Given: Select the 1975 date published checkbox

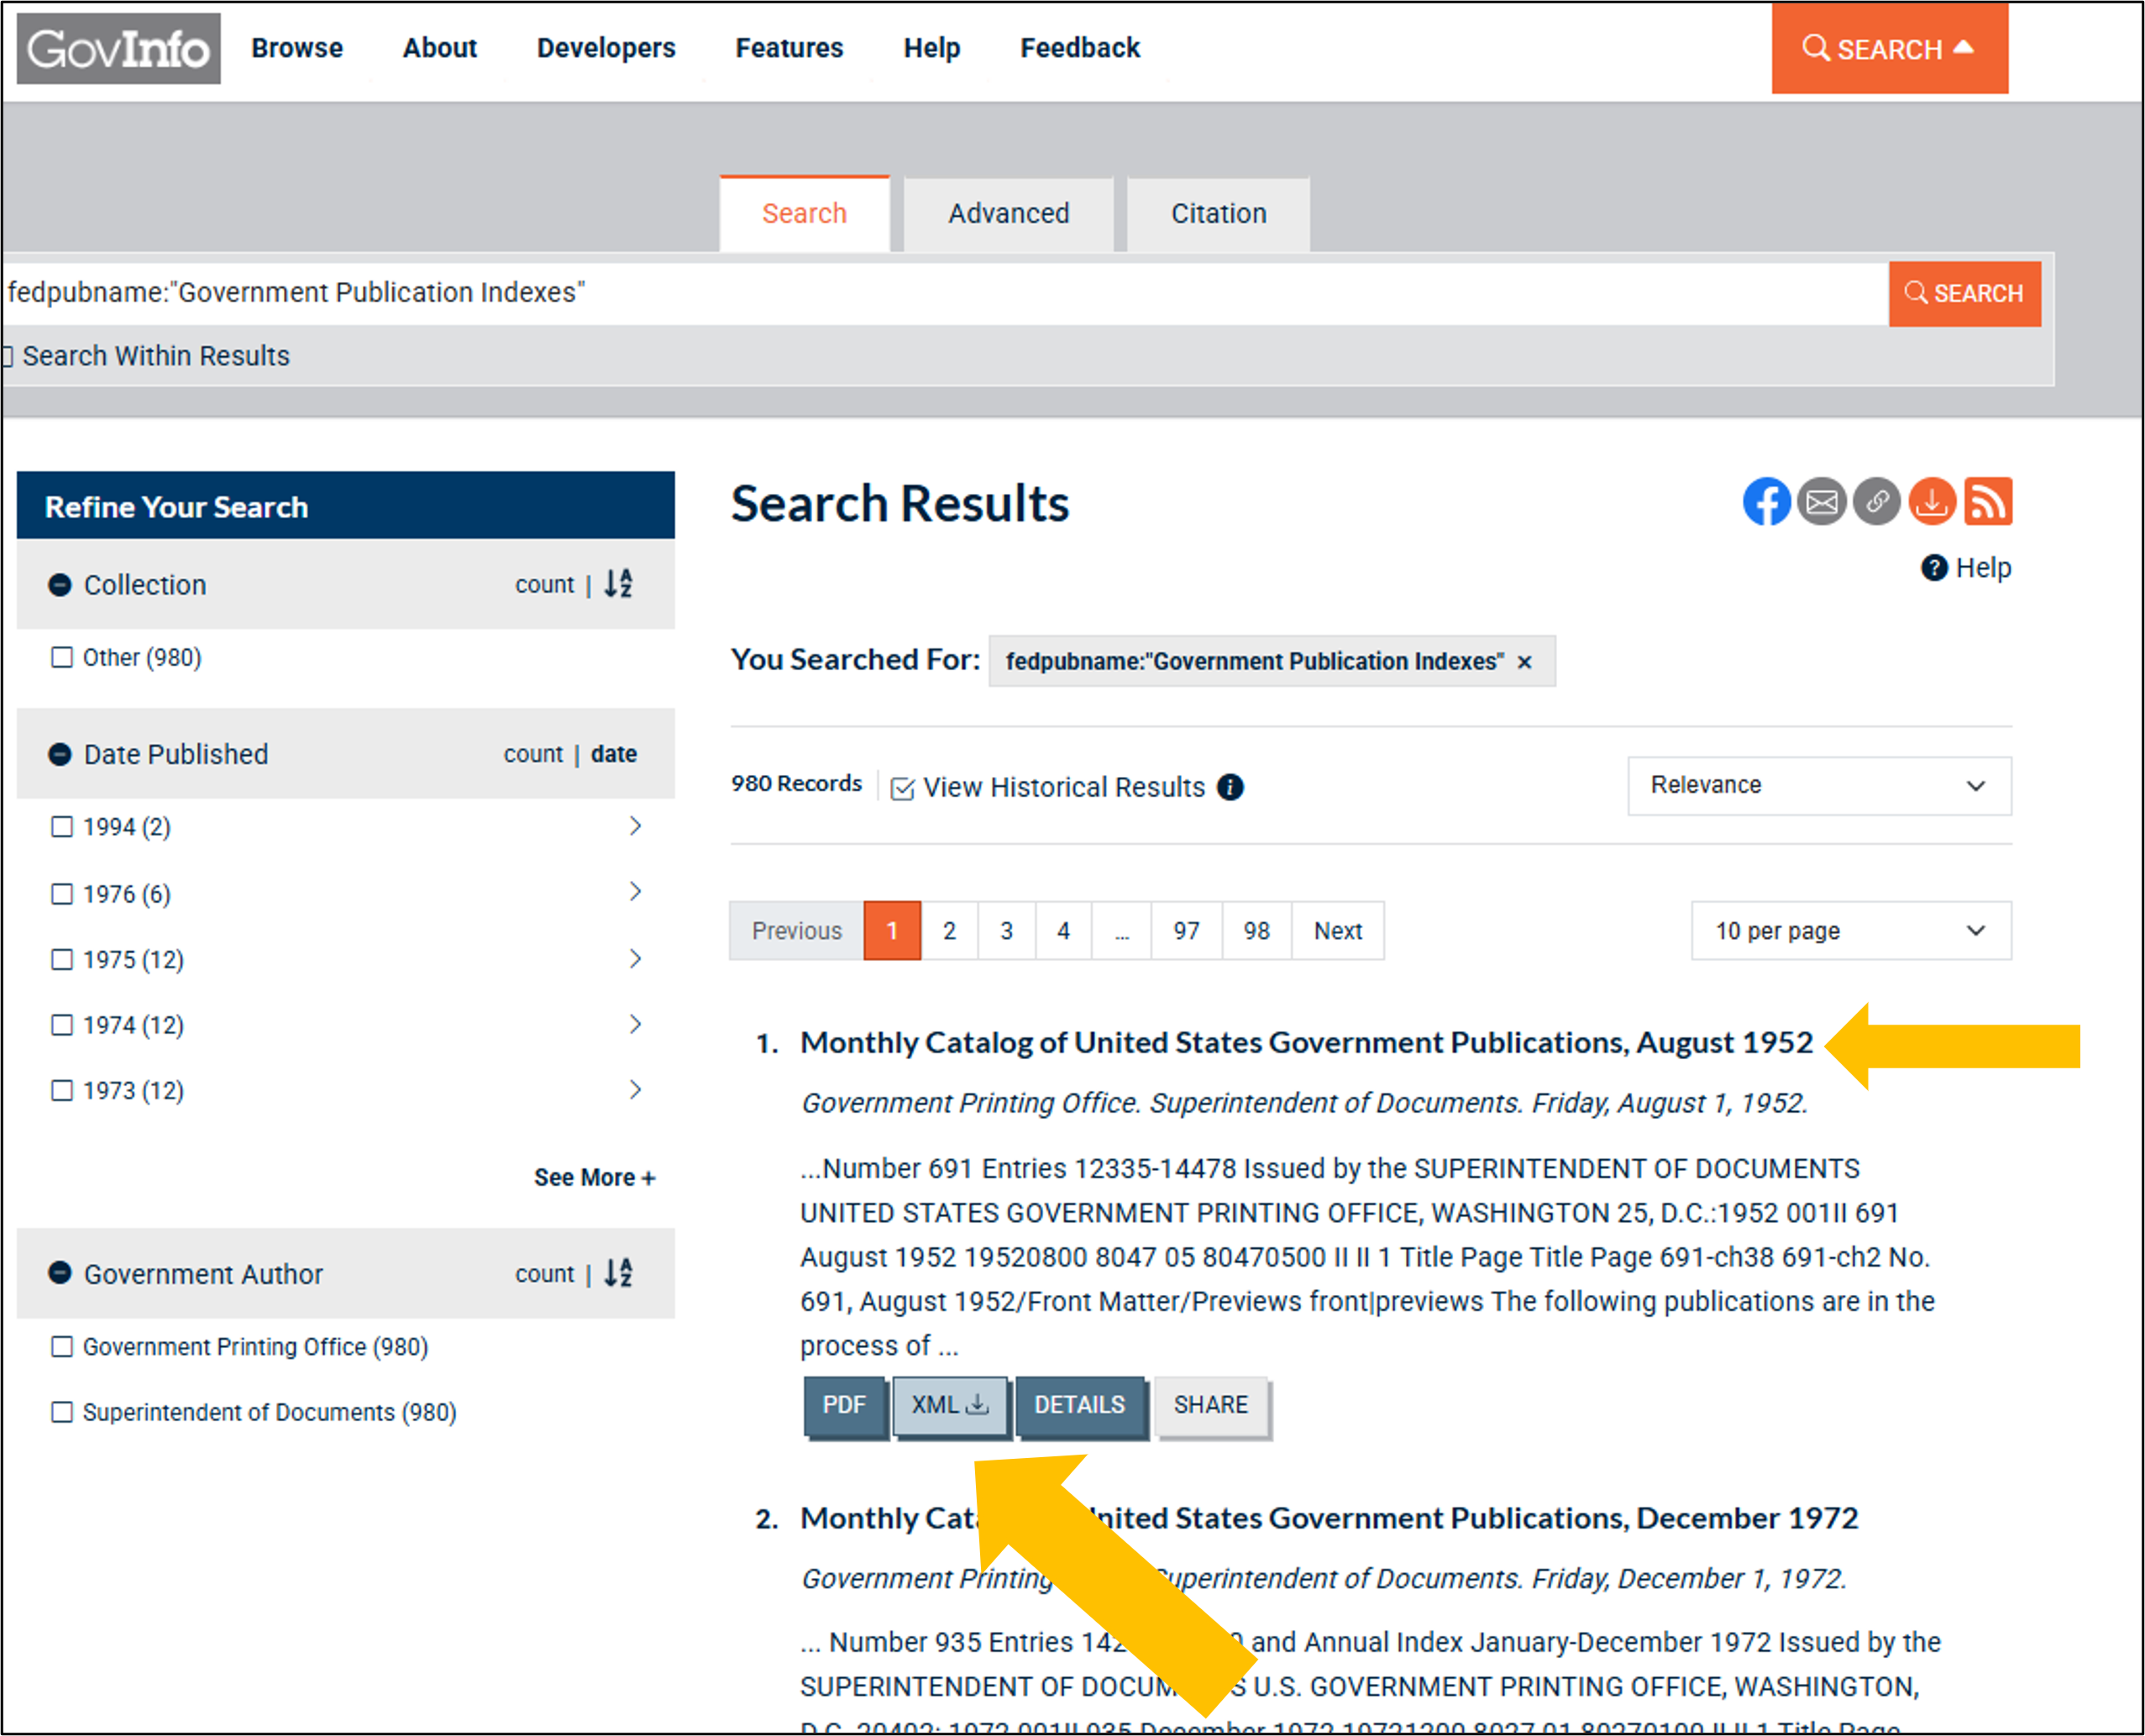Looking at the screenshot, I should [x=63, y=959].
